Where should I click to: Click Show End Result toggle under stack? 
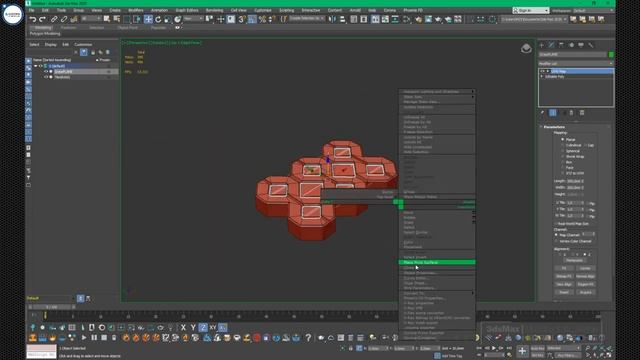[553, 113]
